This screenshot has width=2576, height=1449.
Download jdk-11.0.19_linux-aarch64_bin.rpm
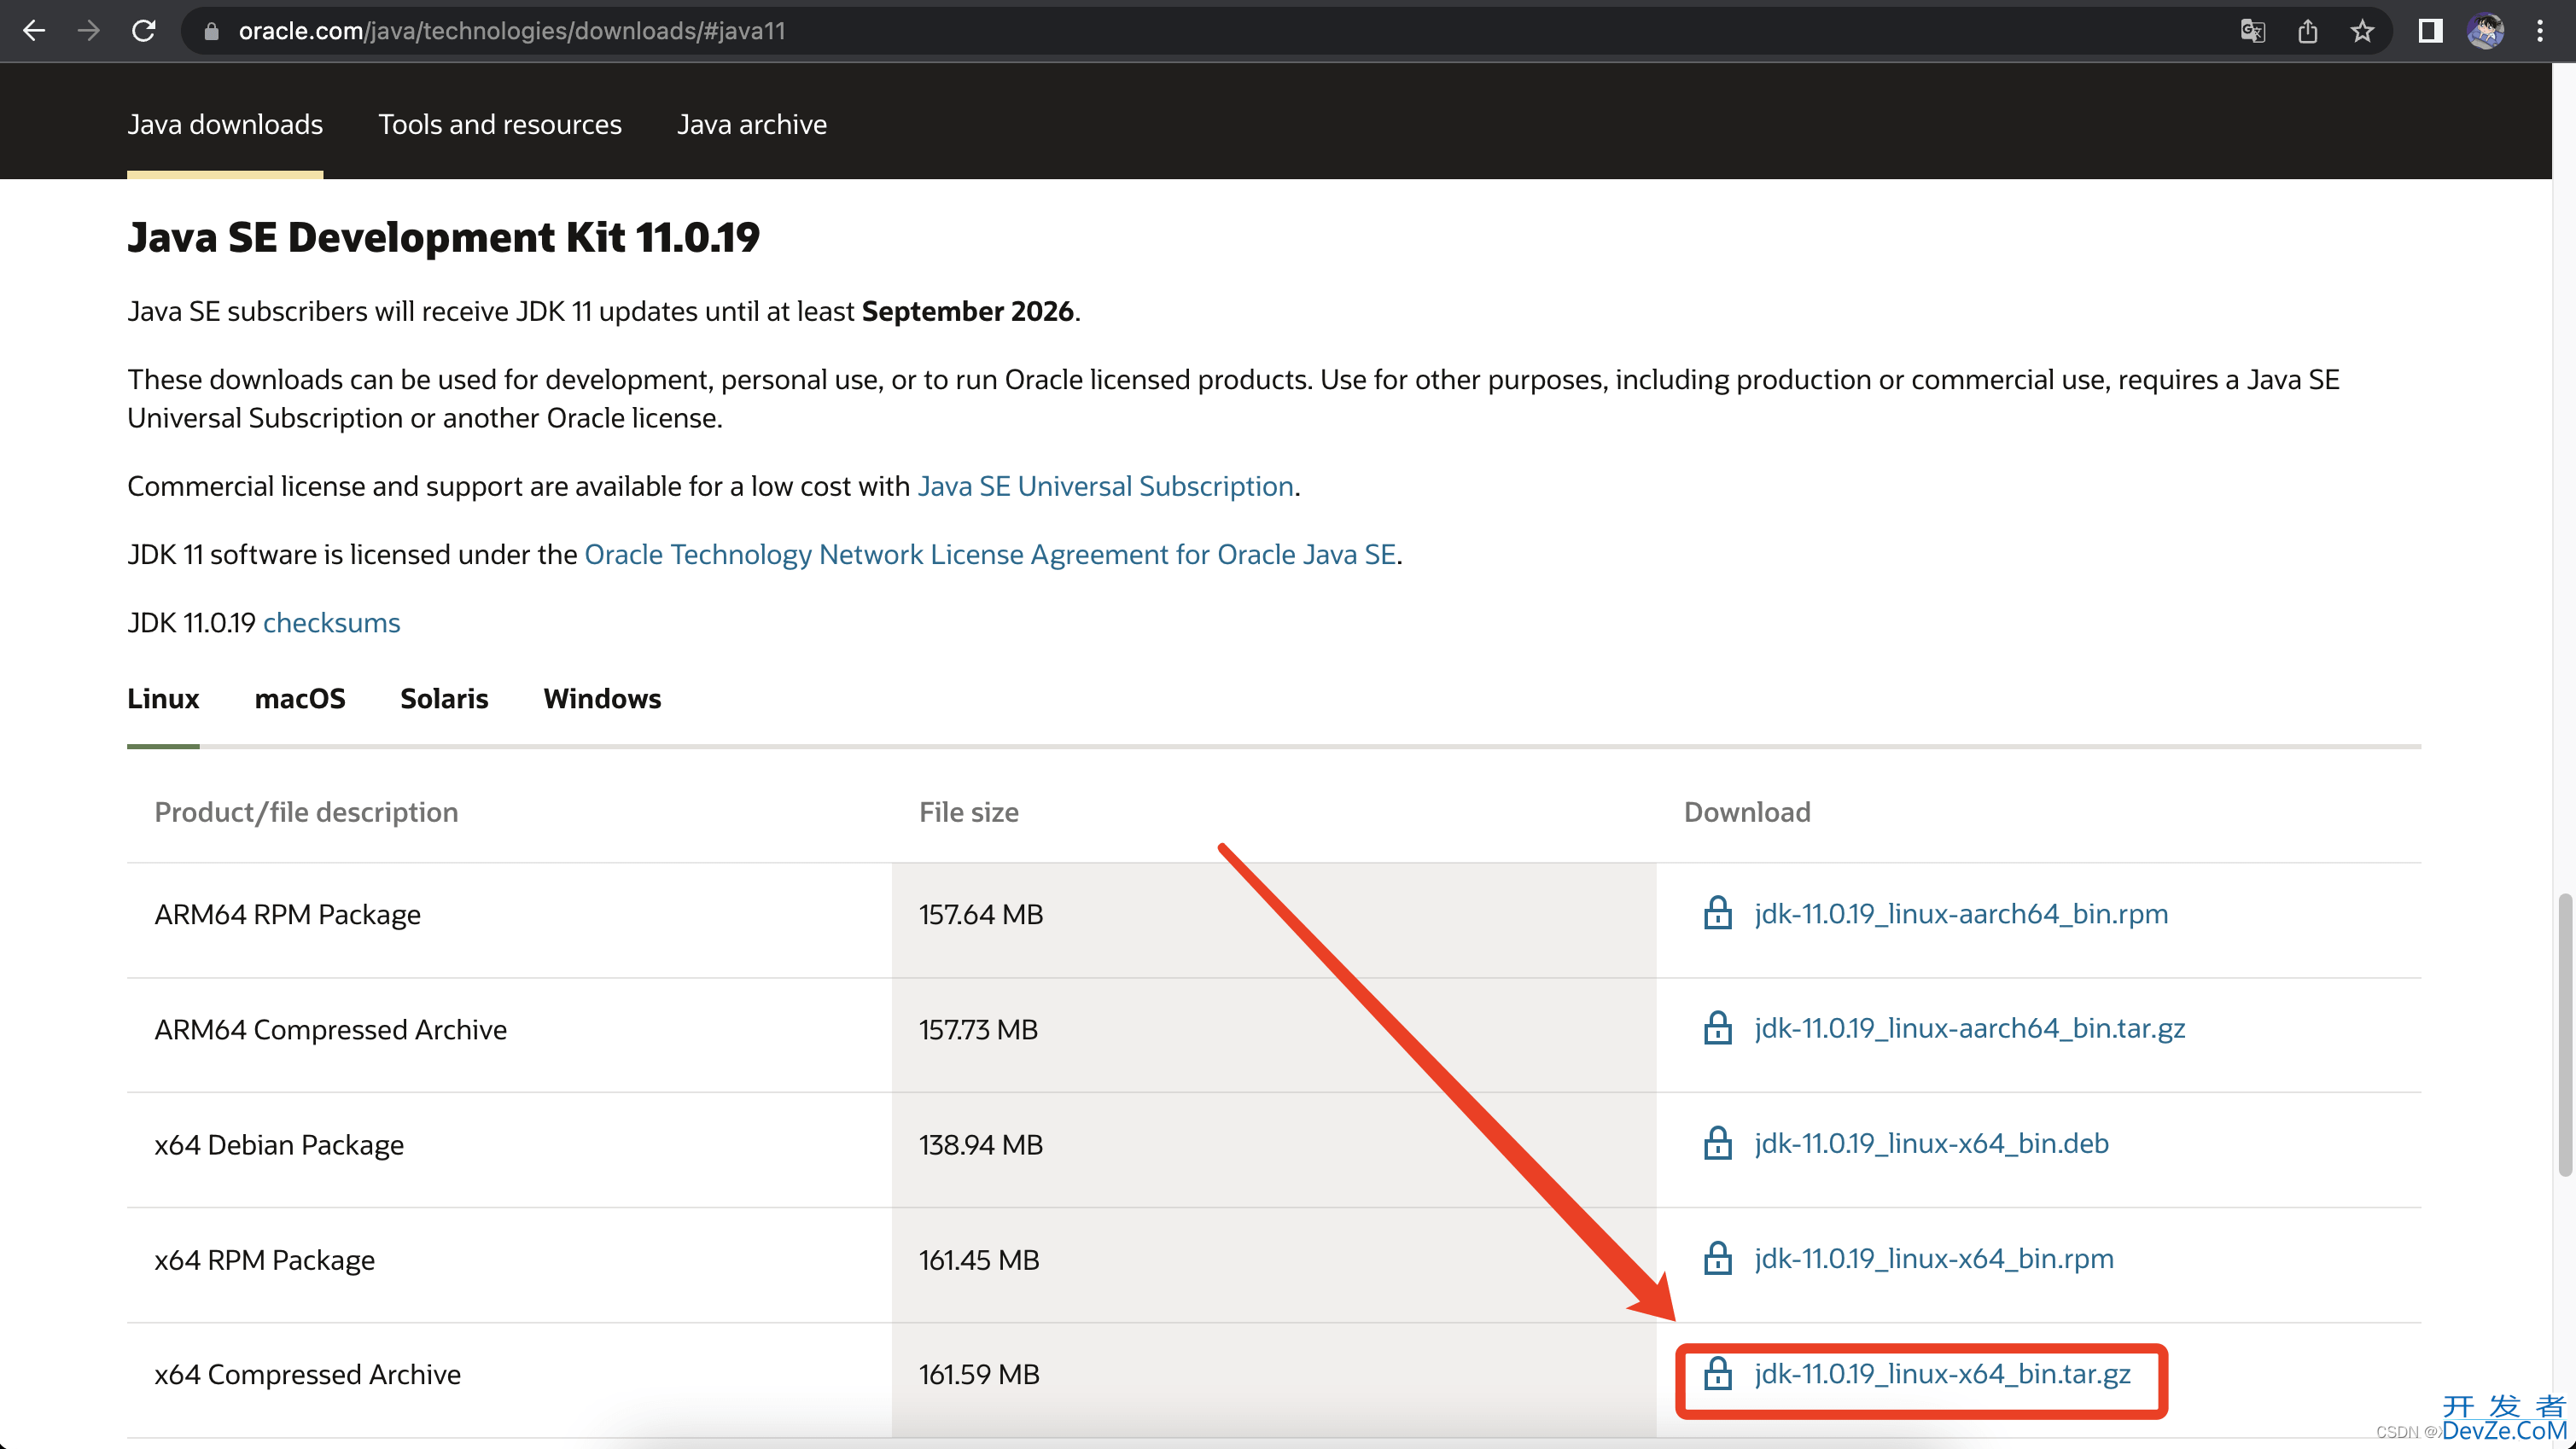1961,914
